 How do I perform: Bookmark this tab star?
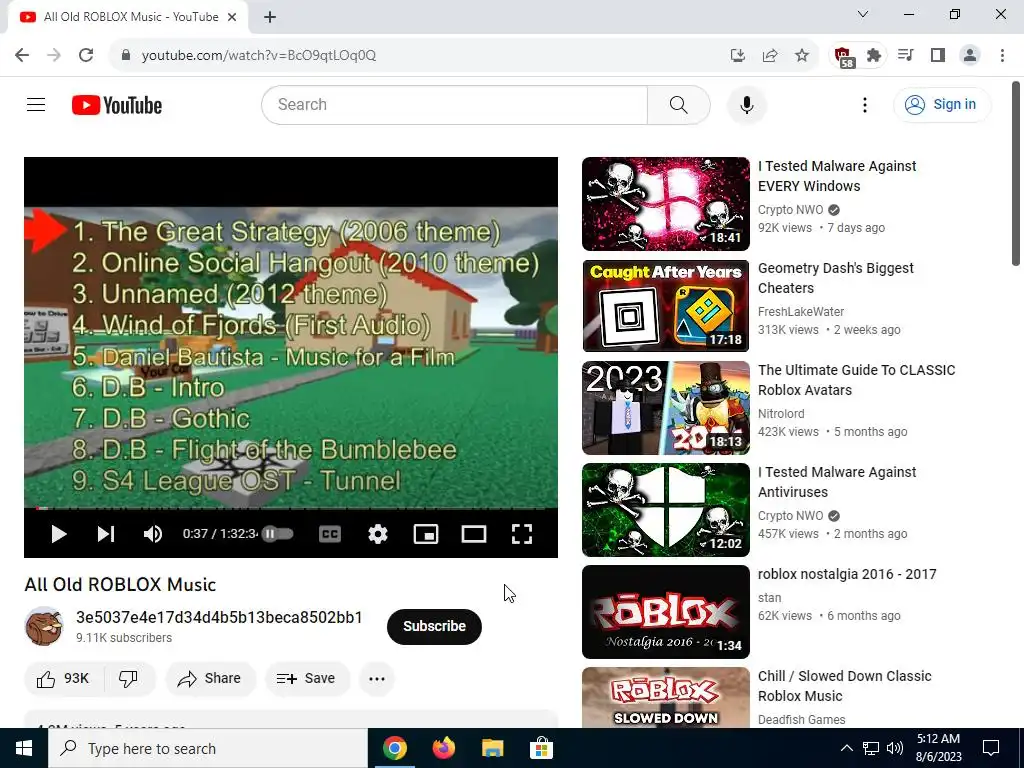pos(802,56)
